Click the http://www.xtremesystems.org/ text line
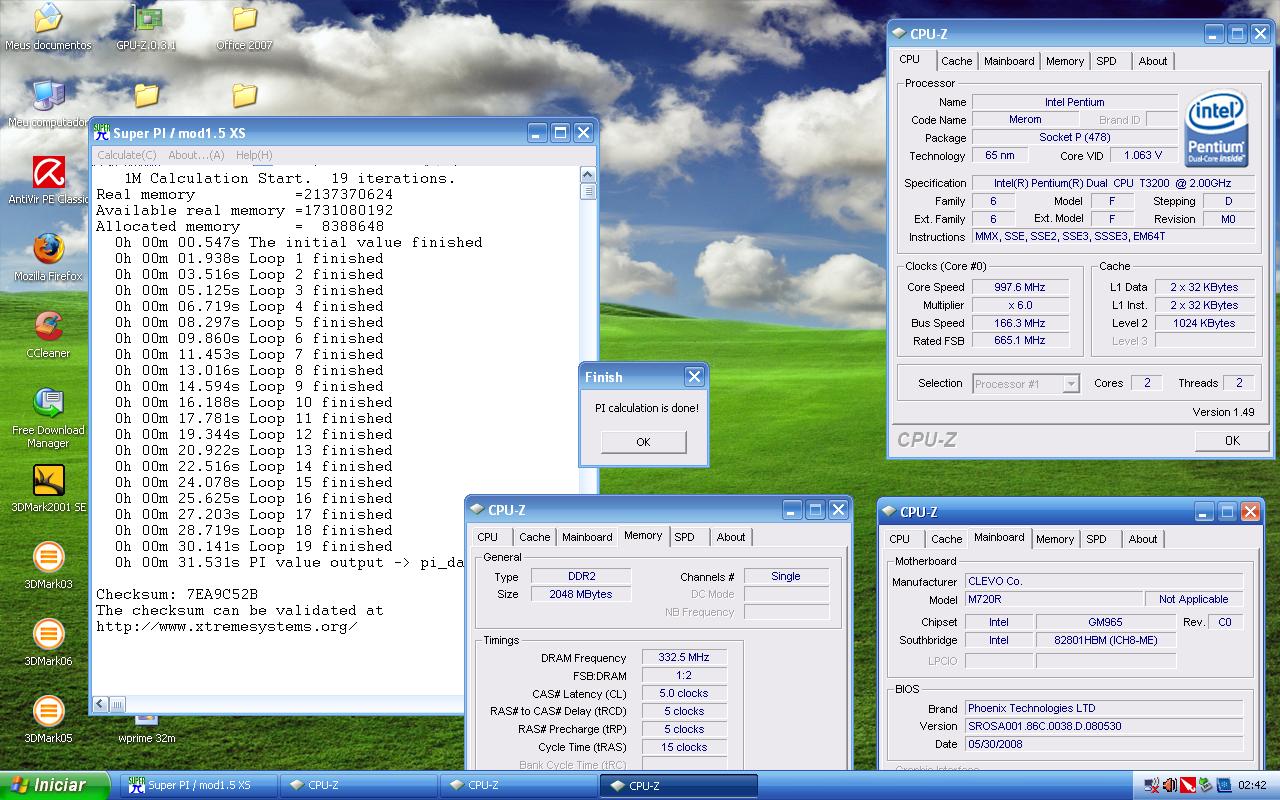 tap(227, 626)
